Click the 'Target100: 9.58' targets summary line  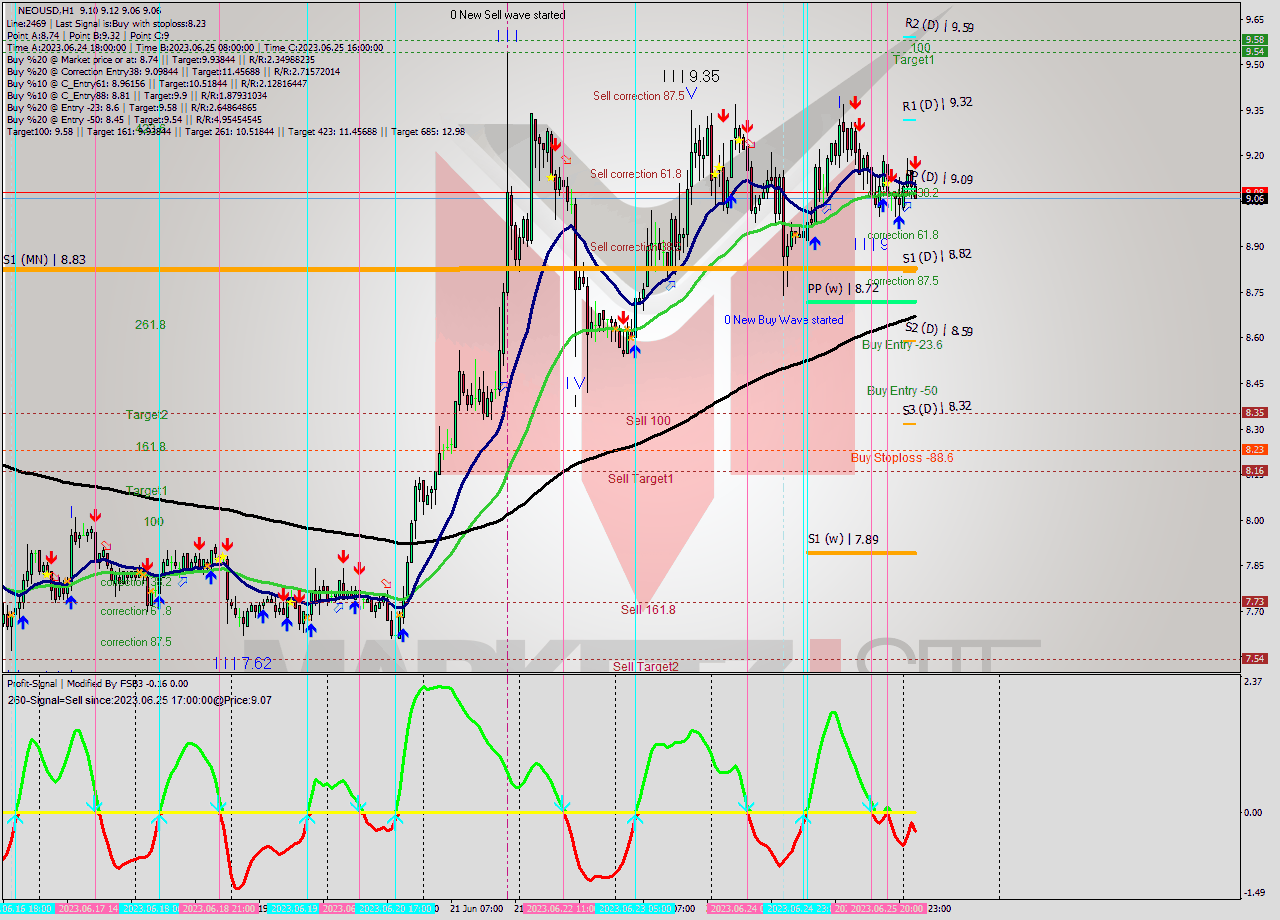235,132
